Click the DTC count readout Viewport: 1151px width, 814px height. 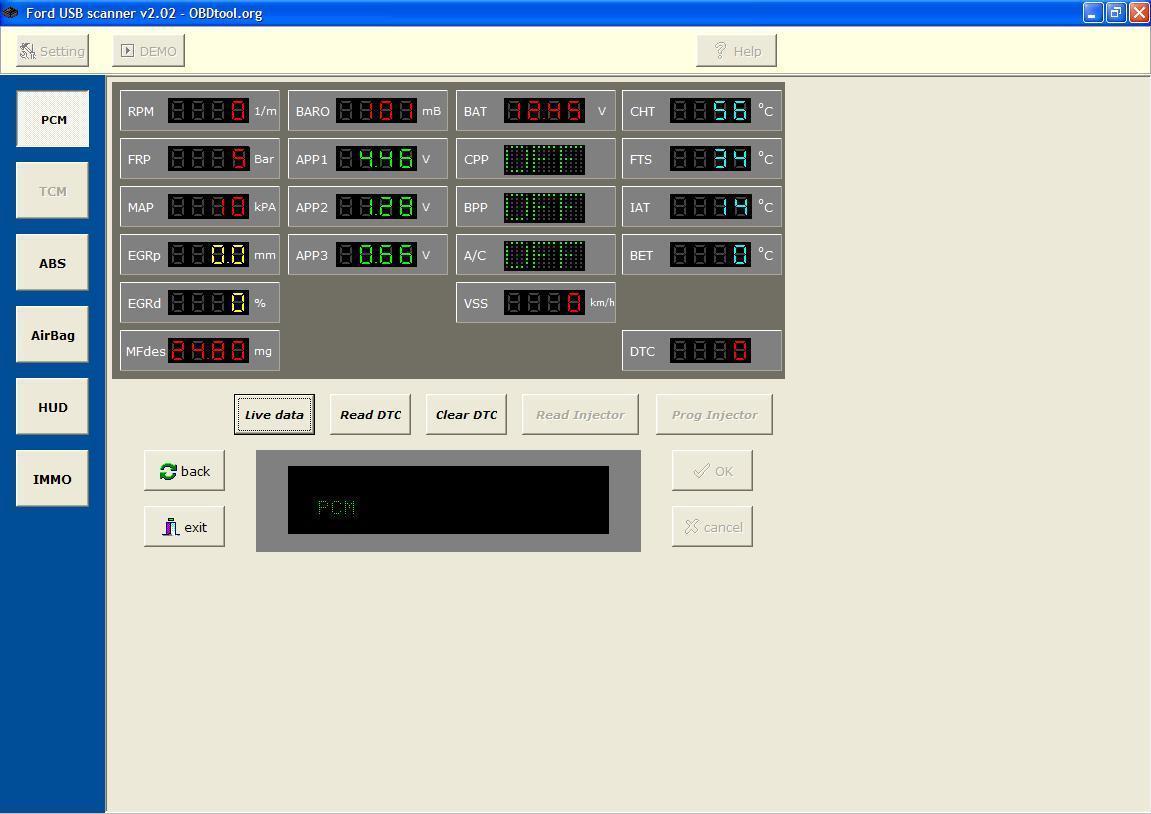[x=711, y=351]
